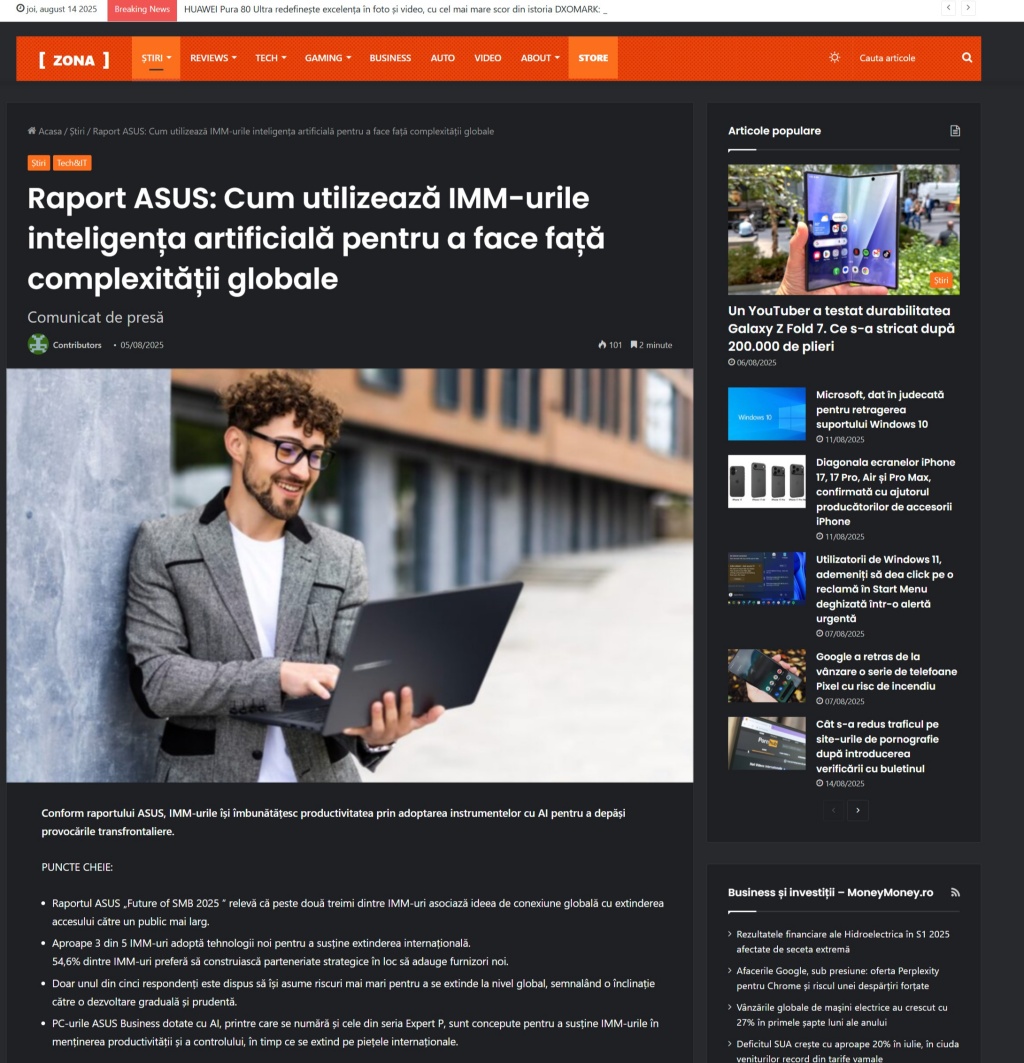Open Microsoft Windows 10 lawsuit article
This screenshot has width=1024, height=1063.
[x=880, y=409]
